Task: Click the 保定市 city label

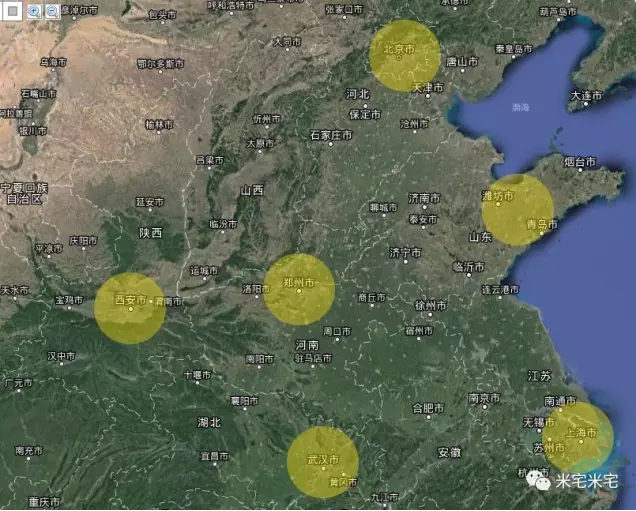Action: click(x=365, y=114)
